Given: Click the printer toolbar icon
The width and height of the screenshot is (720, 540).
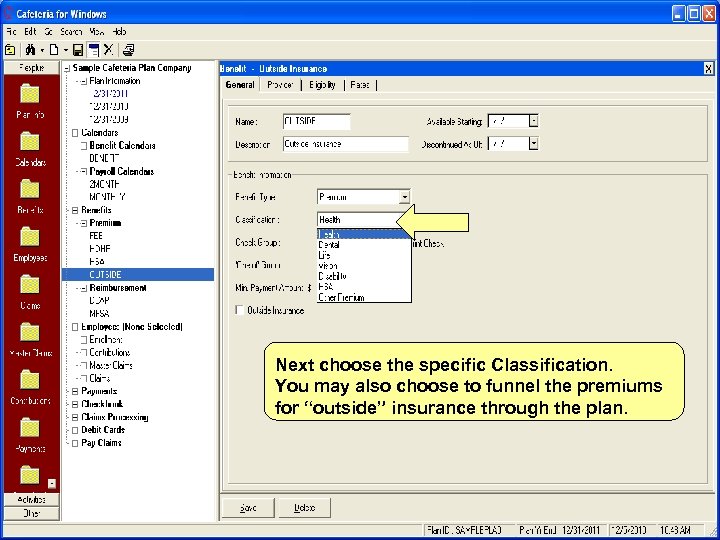Looking at the screenshot, I should tap(129, 50).
